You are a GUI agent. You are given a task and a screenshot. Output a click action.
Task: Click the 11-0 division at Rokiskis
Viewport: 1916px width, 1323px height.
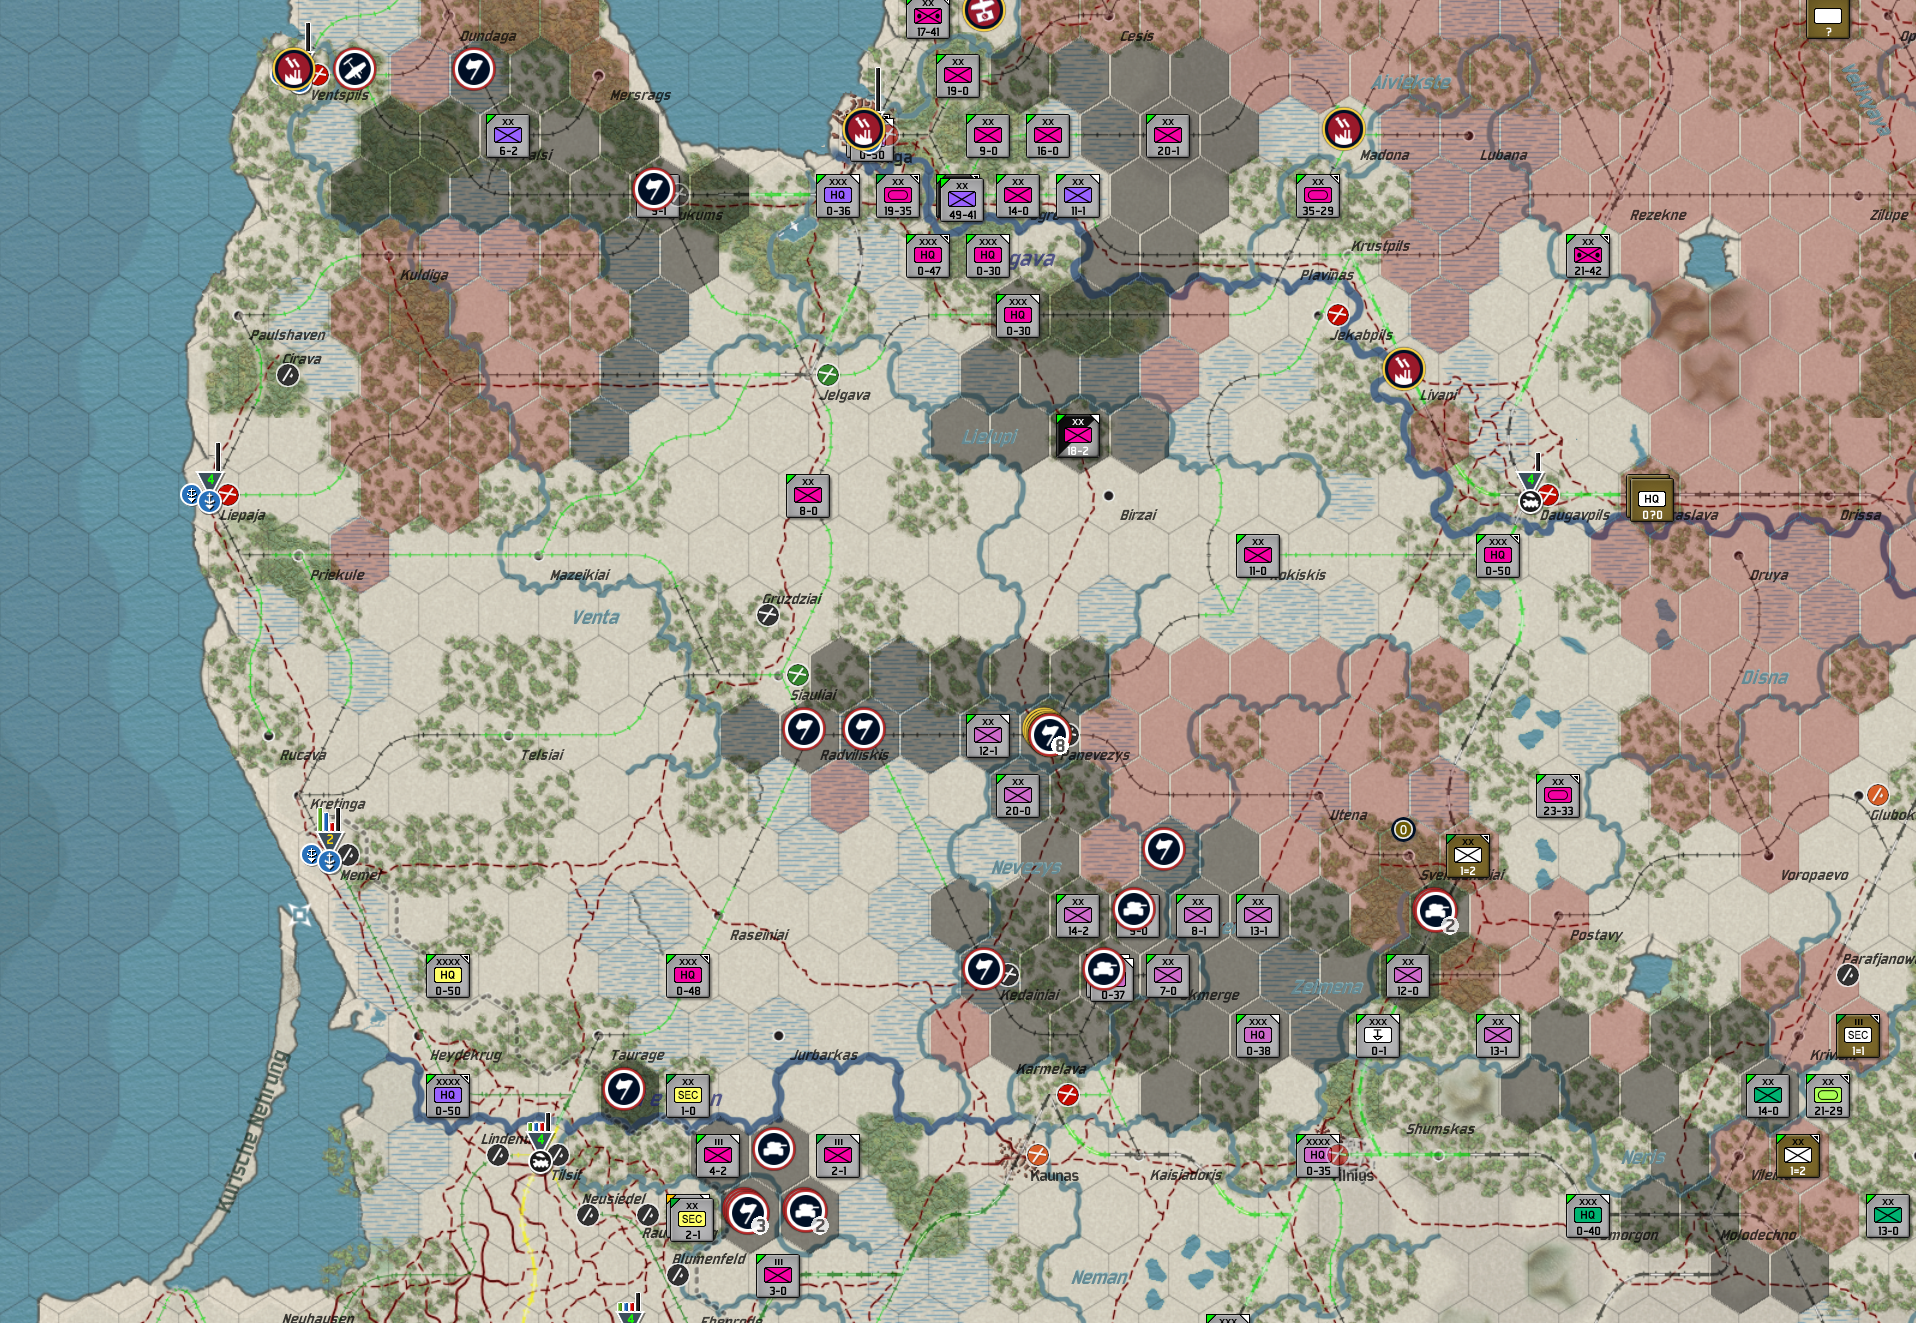(1258, 556)
